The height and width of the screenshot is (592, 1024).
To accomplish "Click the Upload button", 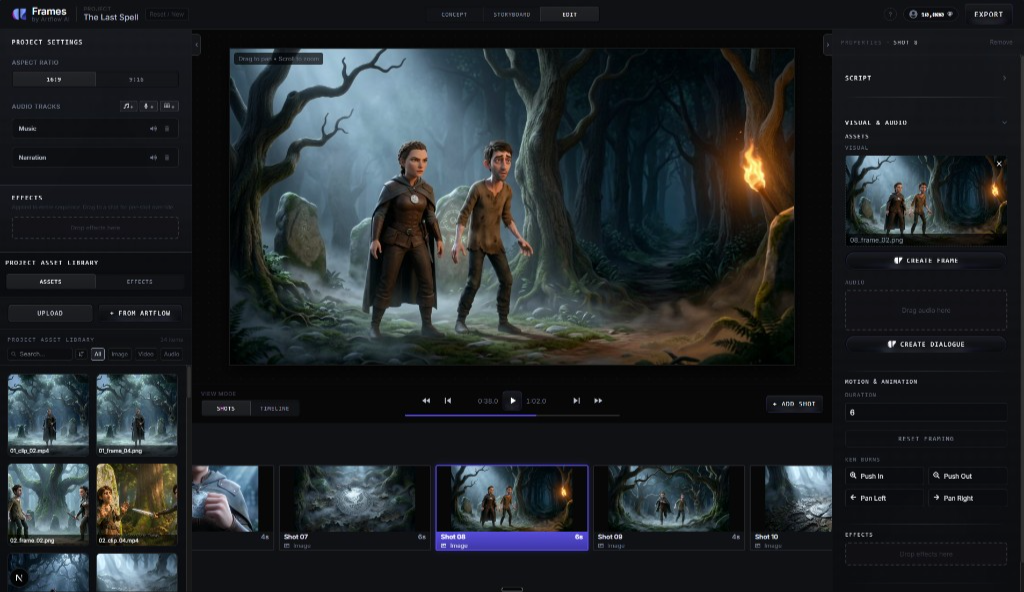I will (50, 314).
